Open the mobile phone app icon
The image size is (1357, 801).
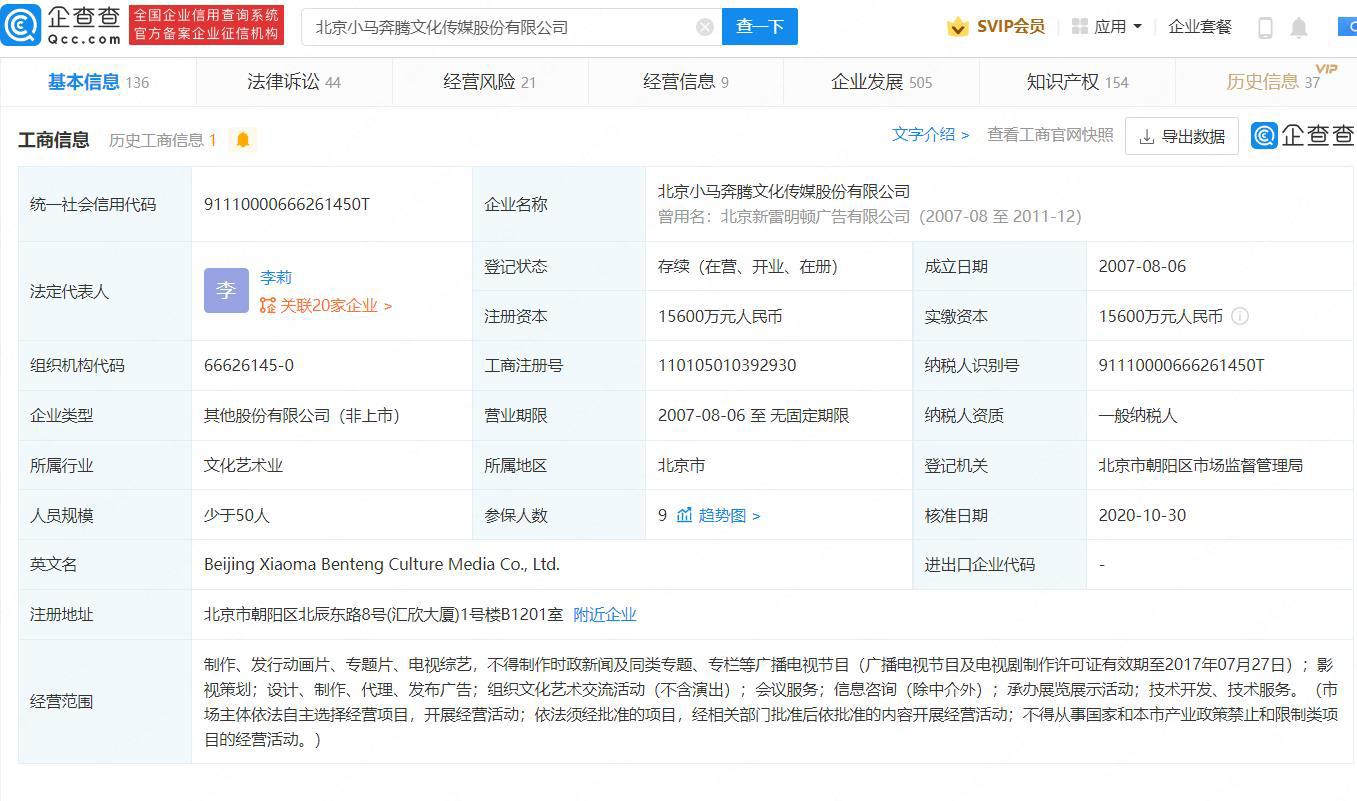click(x=1265, y=28)
